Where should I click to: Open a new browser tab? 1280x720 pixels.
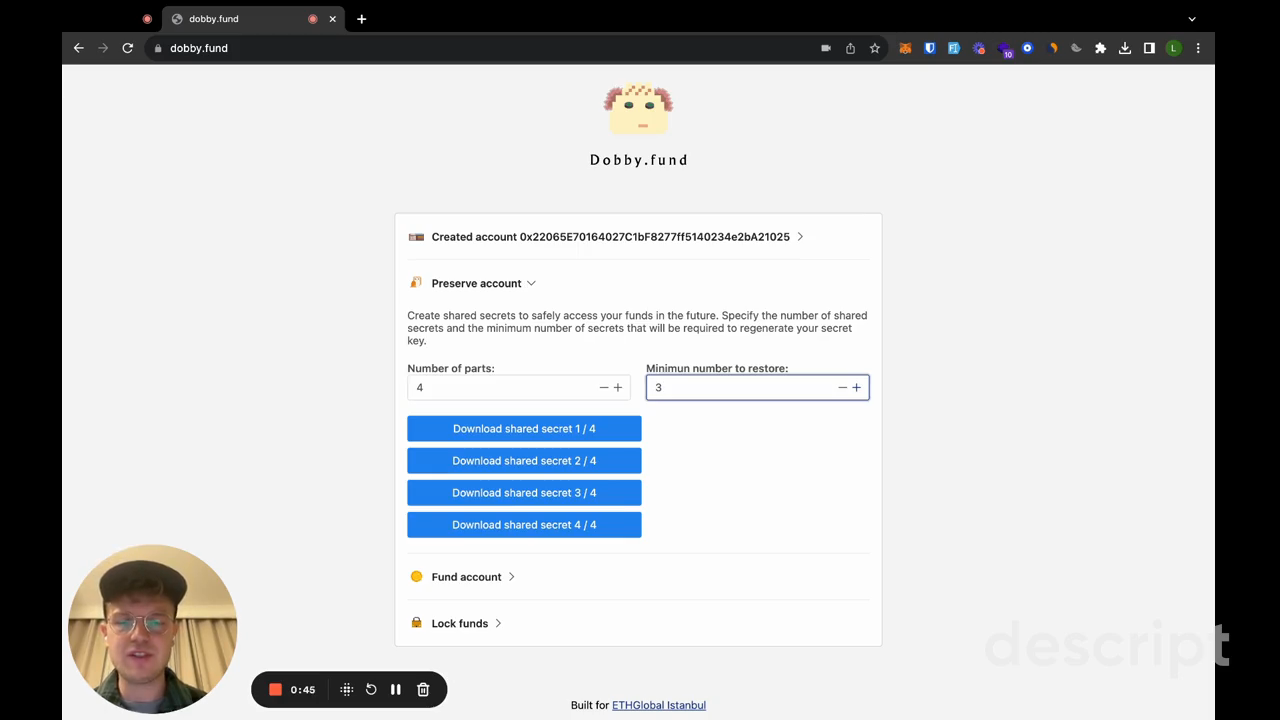pyautogui.click(x=362, y=19)
